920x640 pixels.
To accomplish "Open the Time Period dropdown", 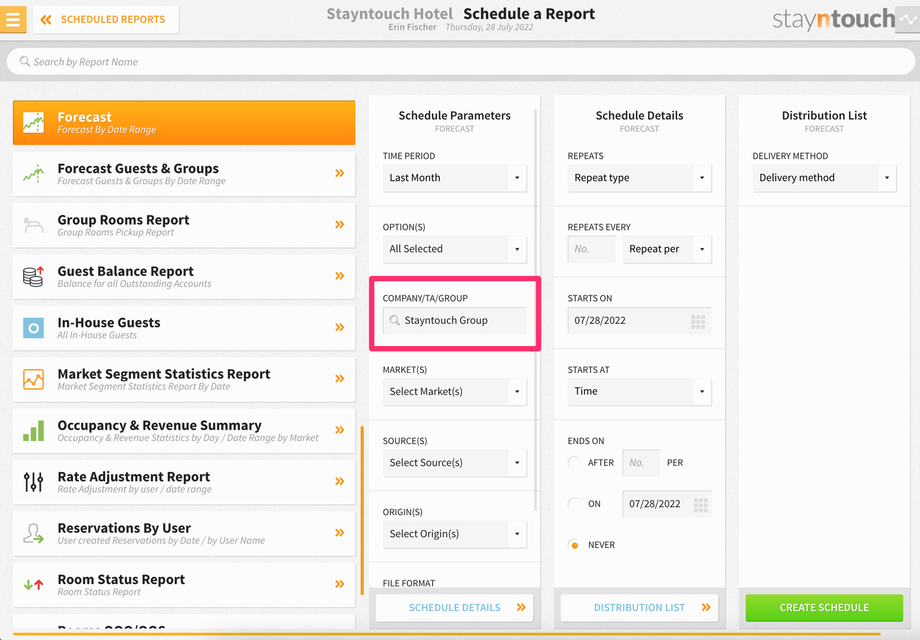I will (455, 178).
